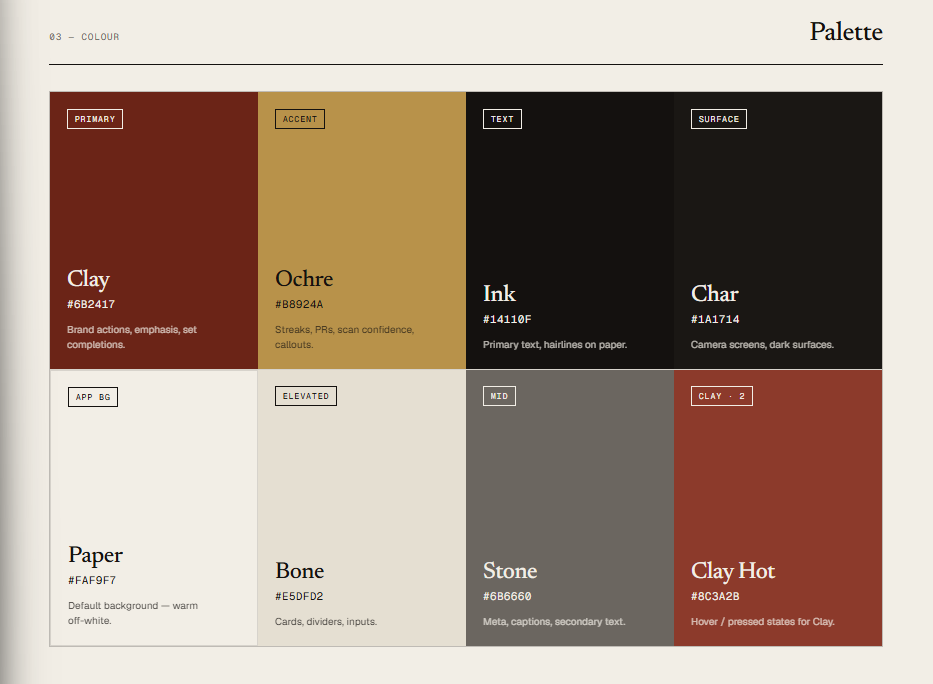Select the hex code #B8924A
The width and height of the screenshot is (933, 684).
click(299, 305)
